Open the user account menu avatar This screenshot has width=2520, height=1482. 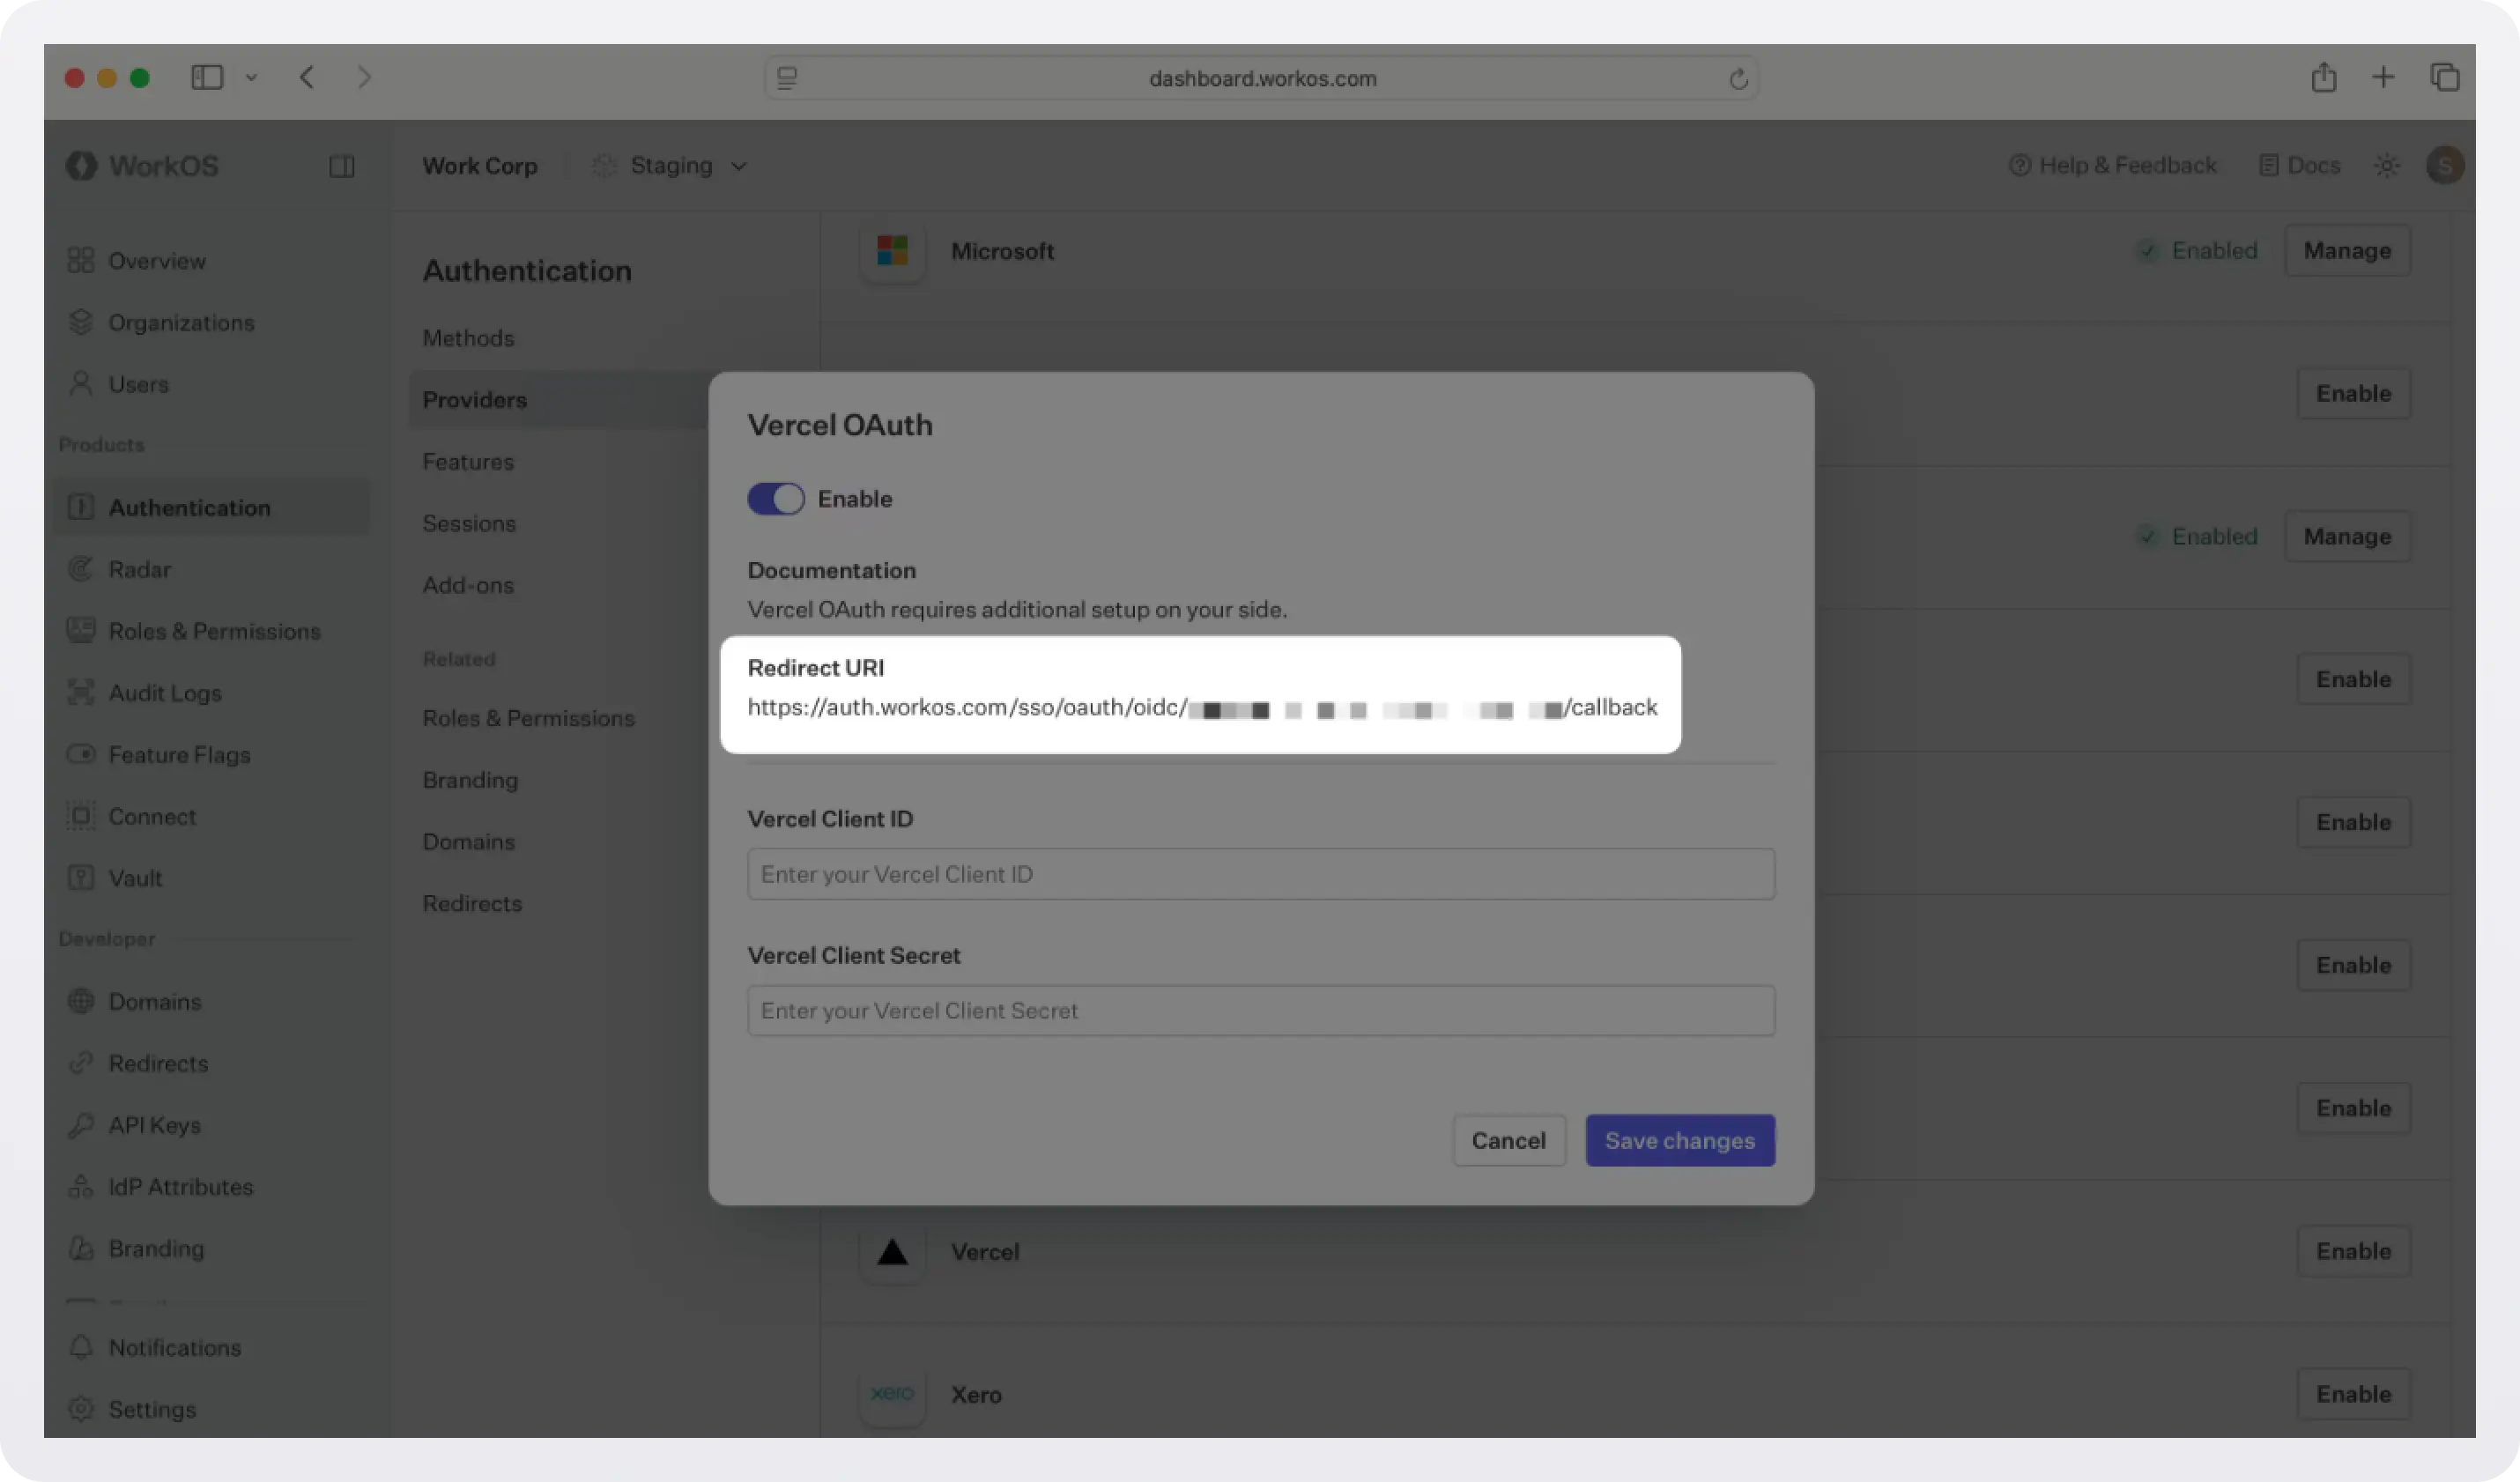(x=2445, y=165)
